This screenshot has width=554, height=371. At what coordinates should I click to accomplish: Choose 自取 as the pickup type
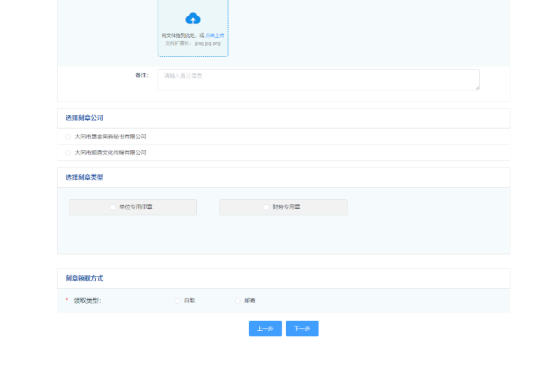point(177,301)
